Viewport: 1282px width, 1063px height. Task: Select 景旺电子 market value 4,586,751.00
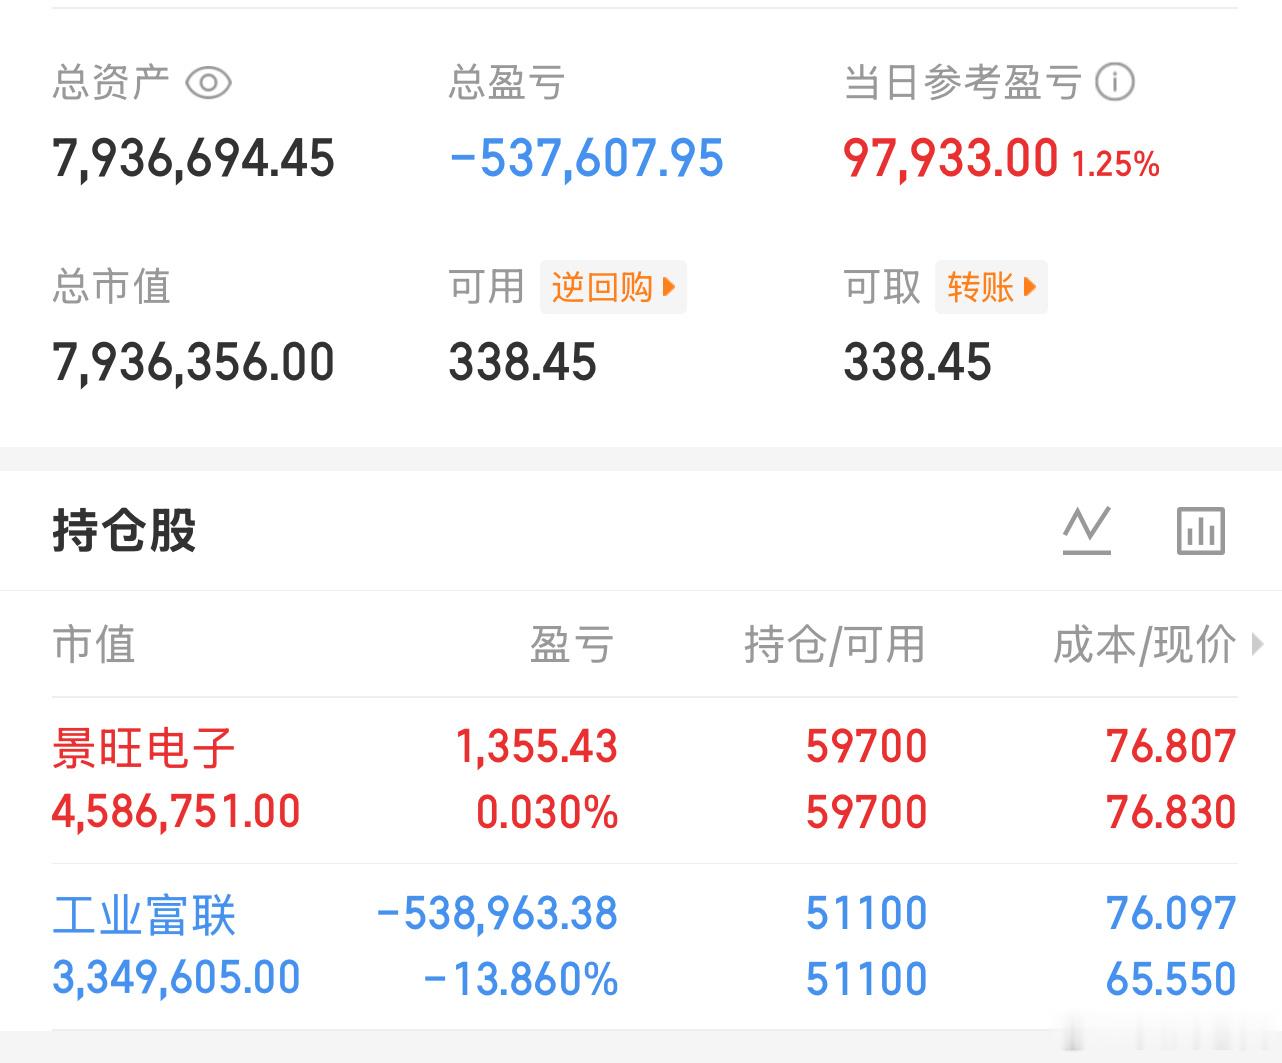click(x=176, y=812)
